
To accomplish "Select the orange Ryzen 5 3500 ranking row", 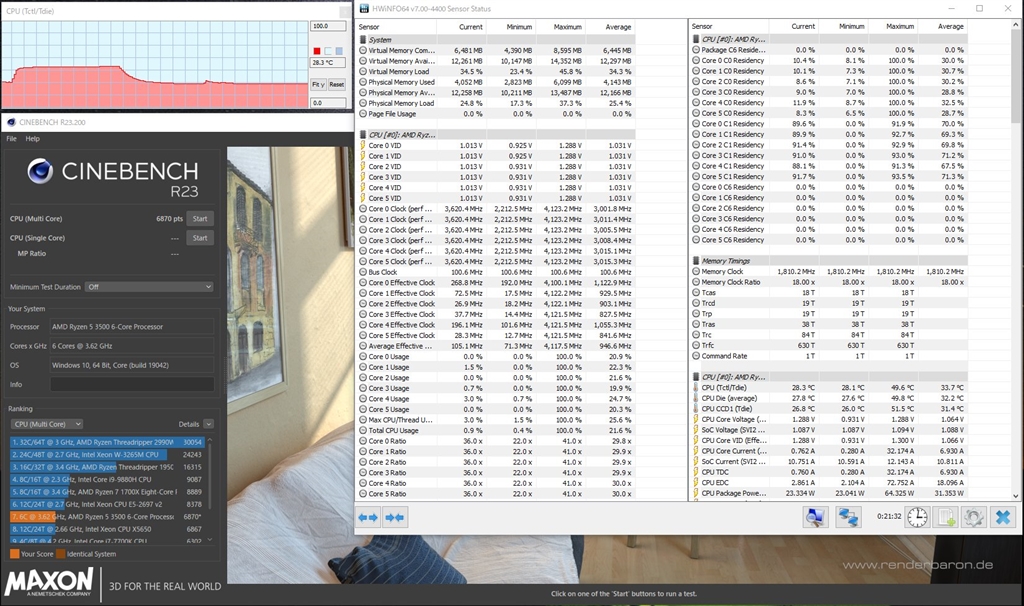I will [107, 517].
